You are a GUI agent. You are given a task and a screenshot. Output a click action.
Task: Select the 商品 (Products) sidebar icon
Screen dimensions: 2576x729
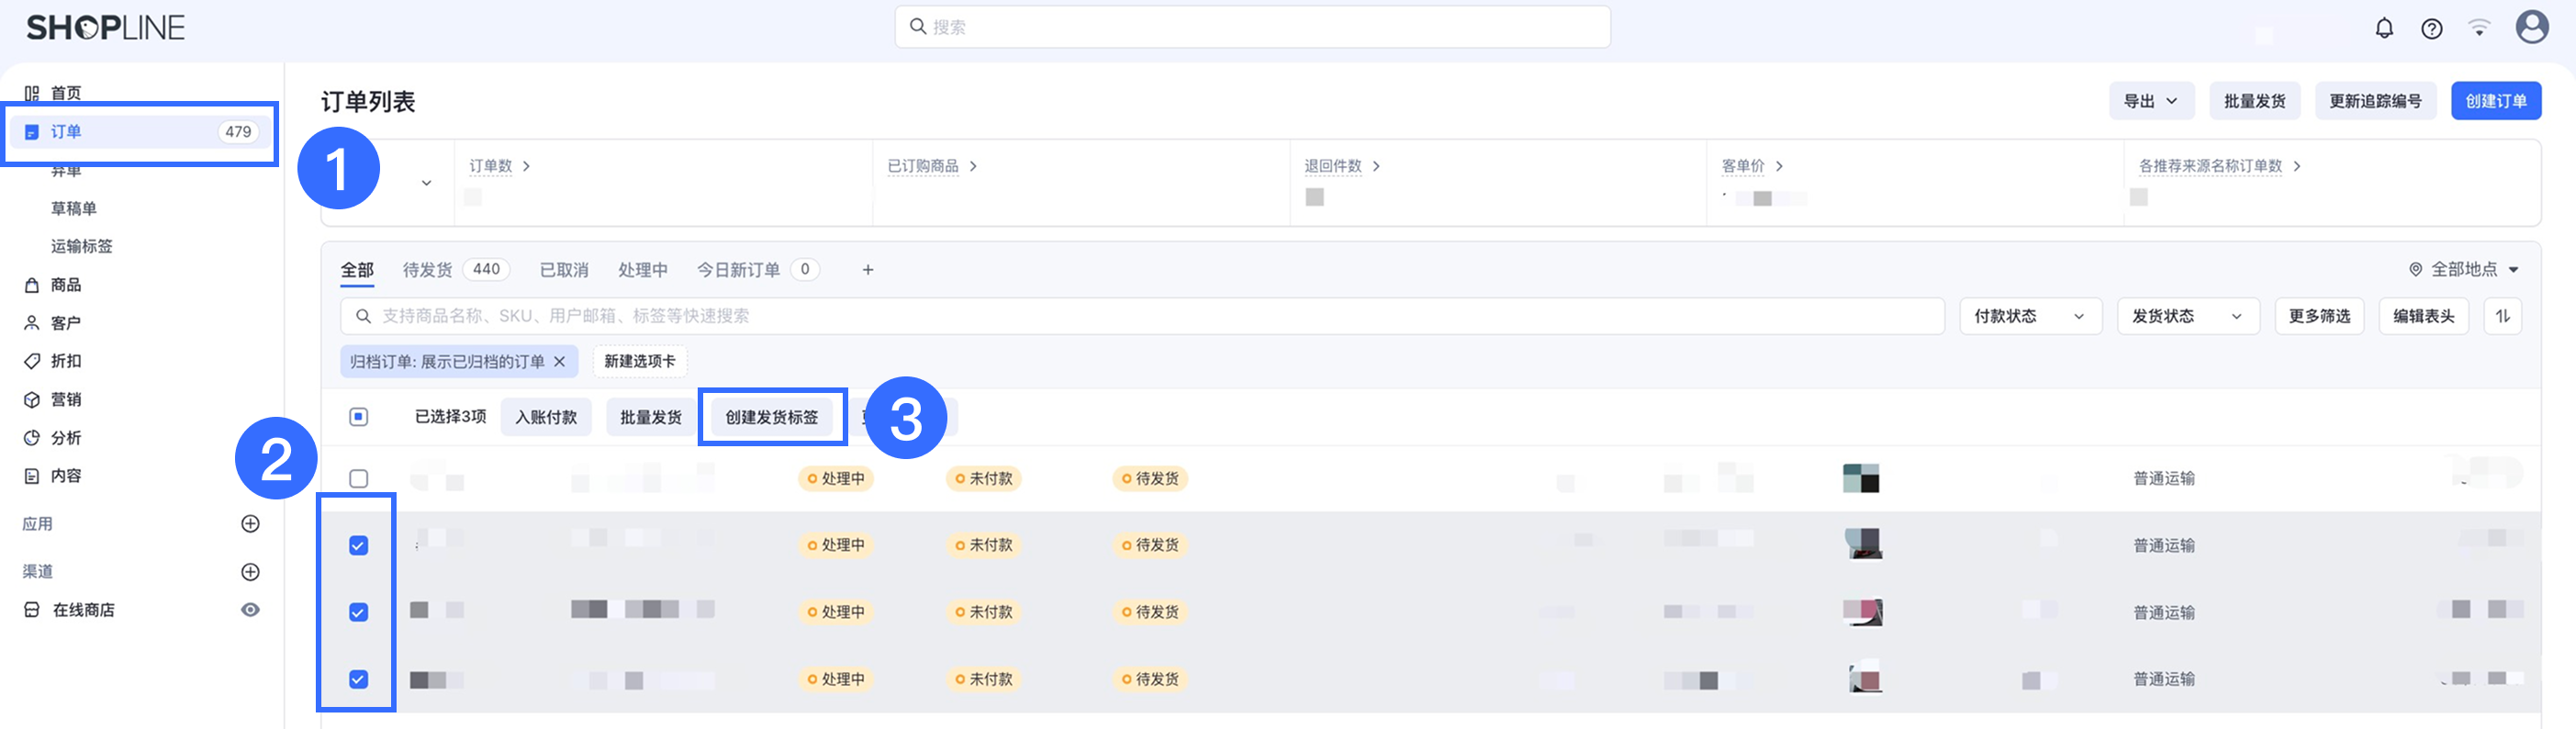tap(33, 284)
